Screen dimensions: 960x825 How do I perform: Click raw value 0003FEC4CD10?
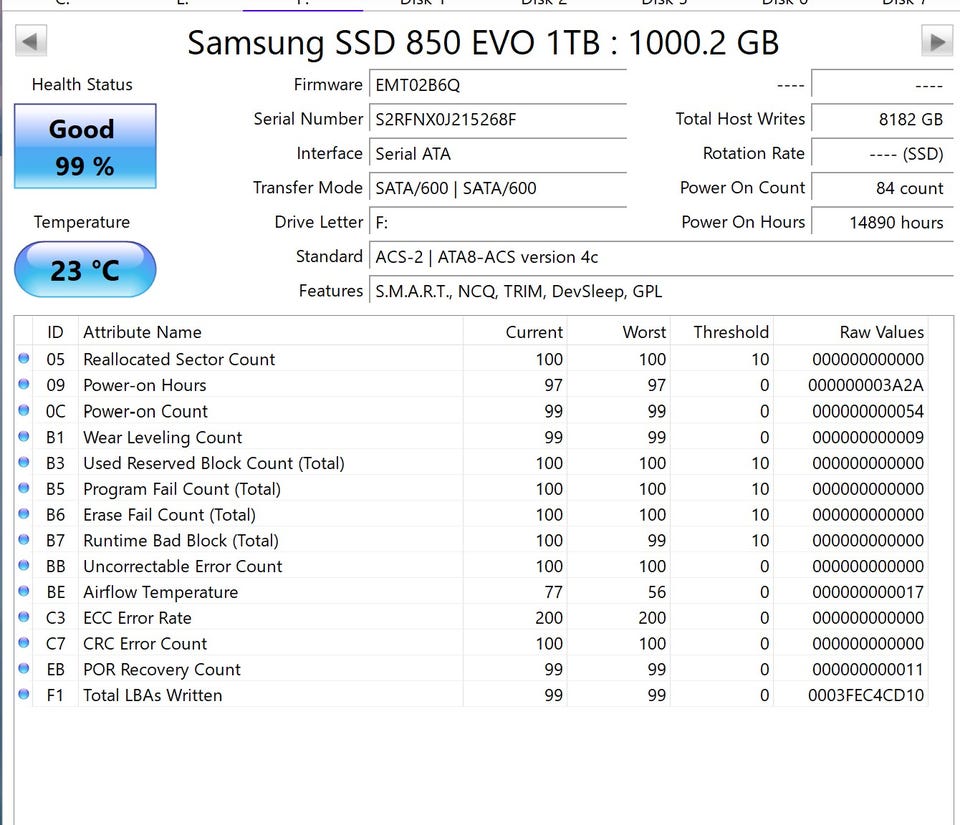click(866, 695)
